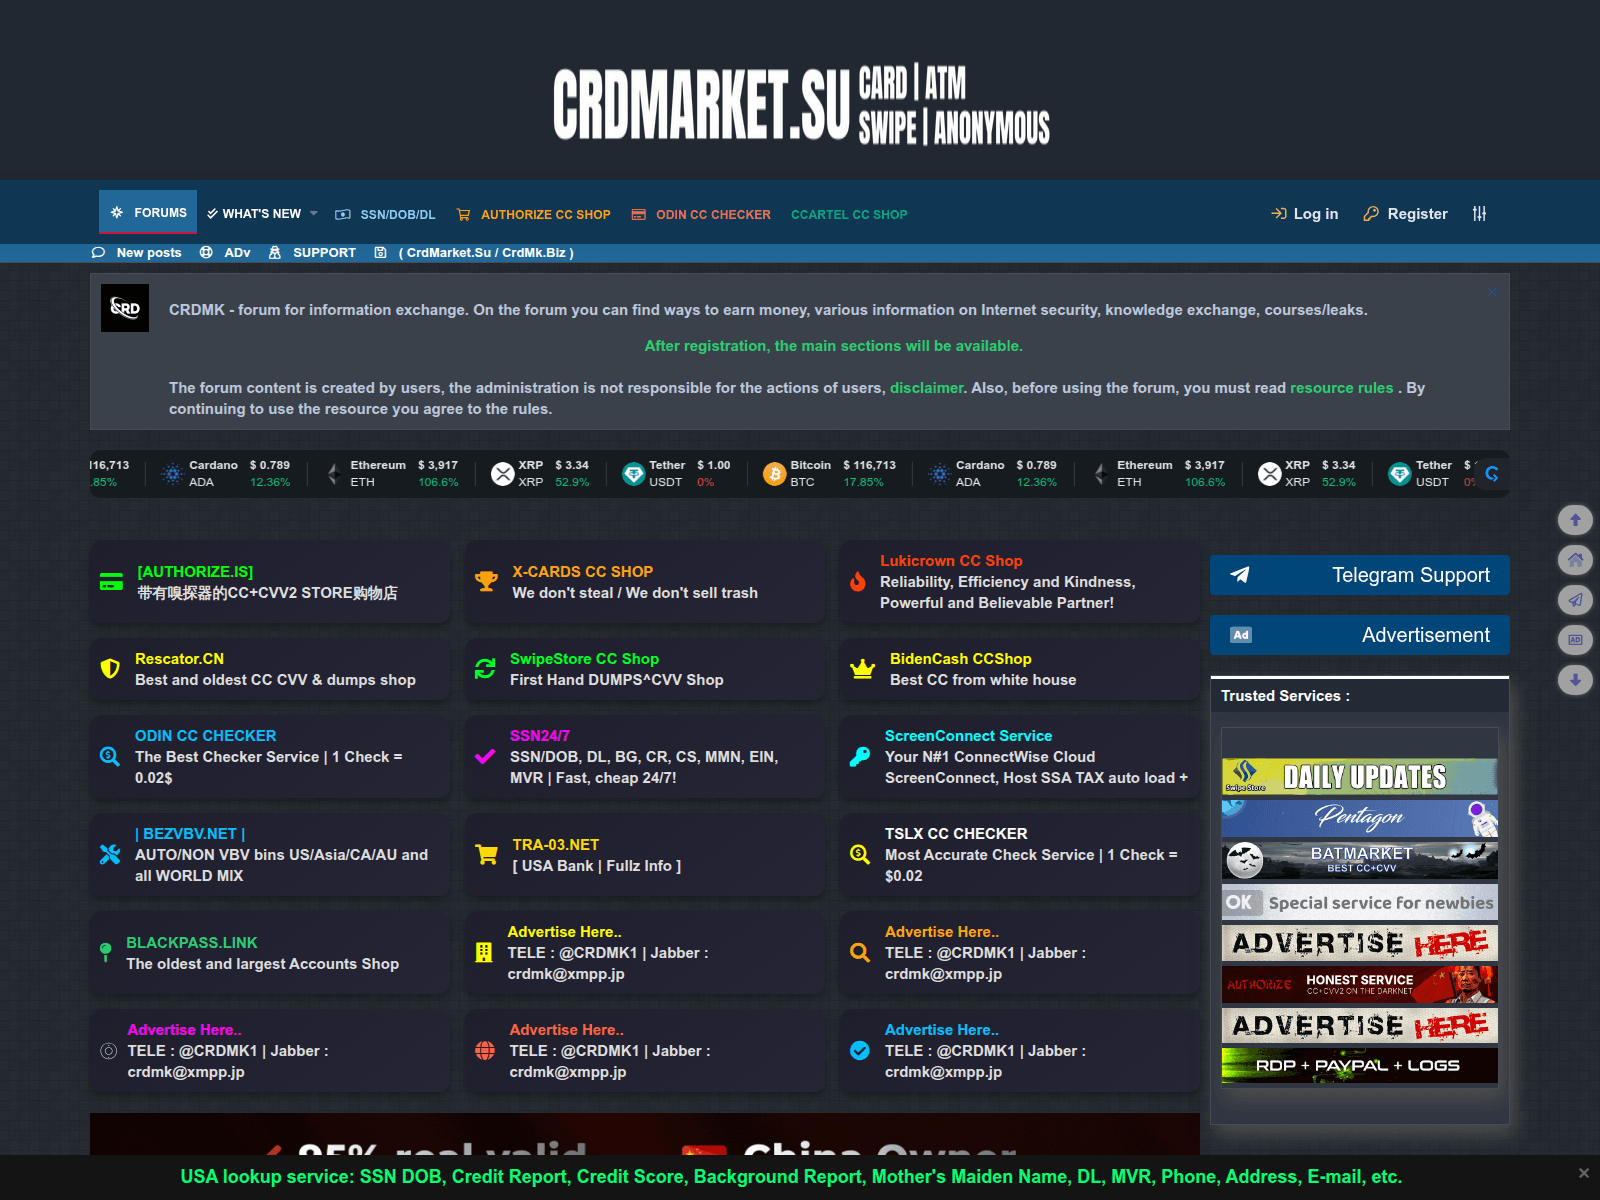Click the Bitcoin BTC icon in the ticker
The width and height of the screenshot is (1600, 1200).
(x=774, y=474)
